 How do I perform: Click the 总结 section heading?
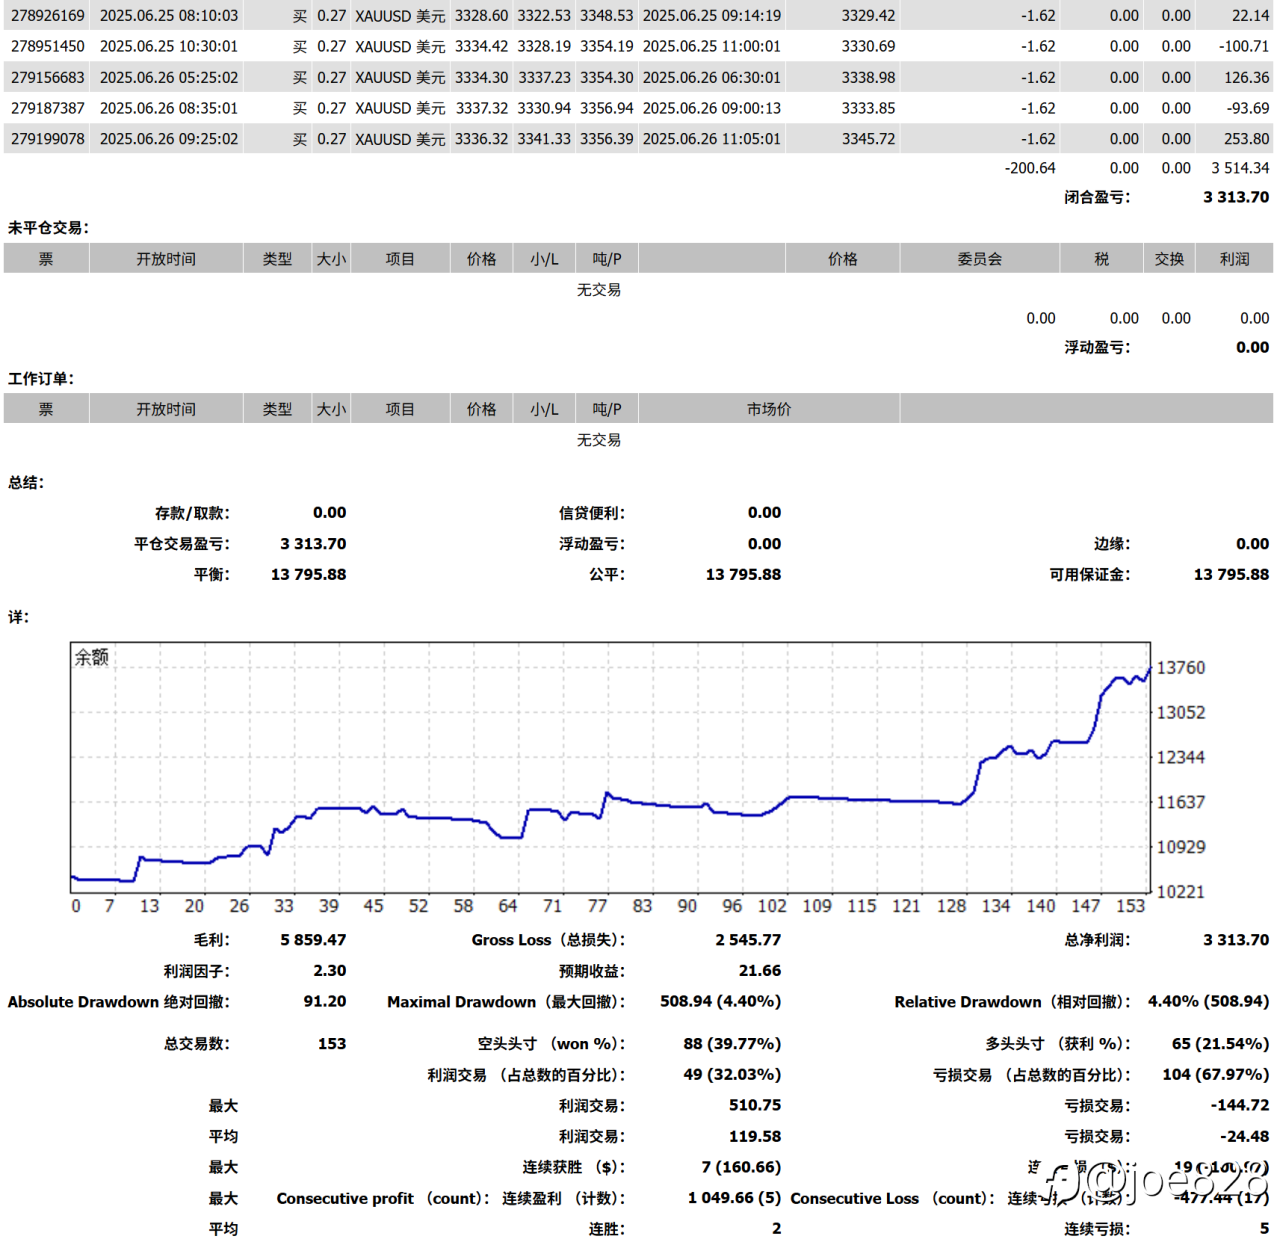pos(26,483)
